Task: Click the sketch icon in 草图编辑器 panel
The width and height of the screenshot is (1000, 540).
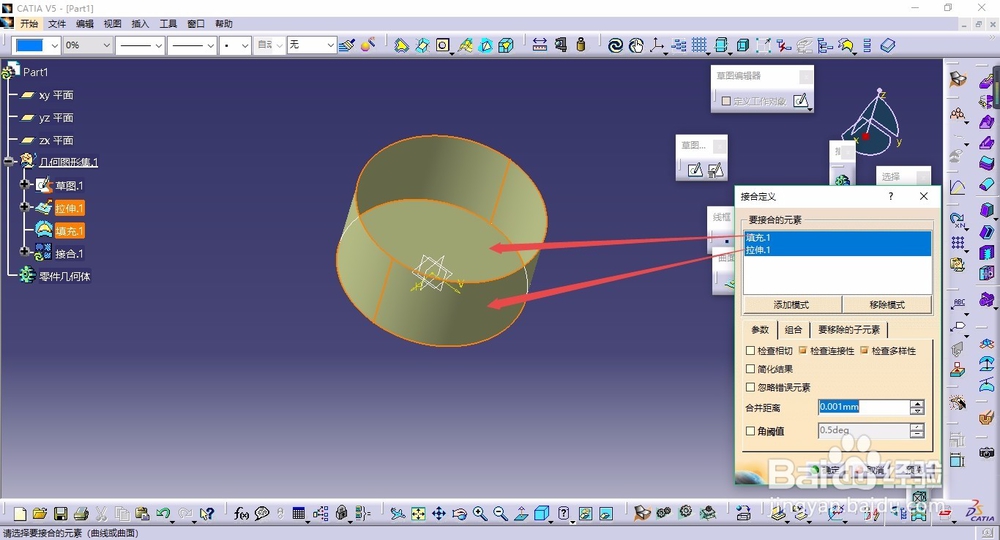Action: (x=800, y=101)
